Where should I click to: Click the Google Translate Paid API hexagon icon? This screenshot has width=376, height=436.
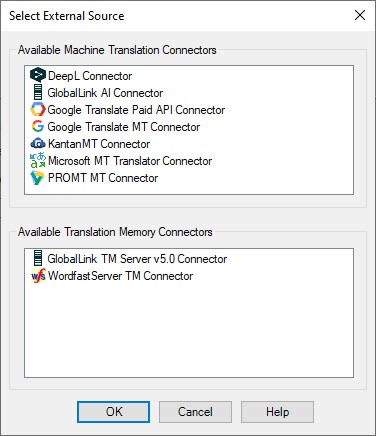coord(38,109)
